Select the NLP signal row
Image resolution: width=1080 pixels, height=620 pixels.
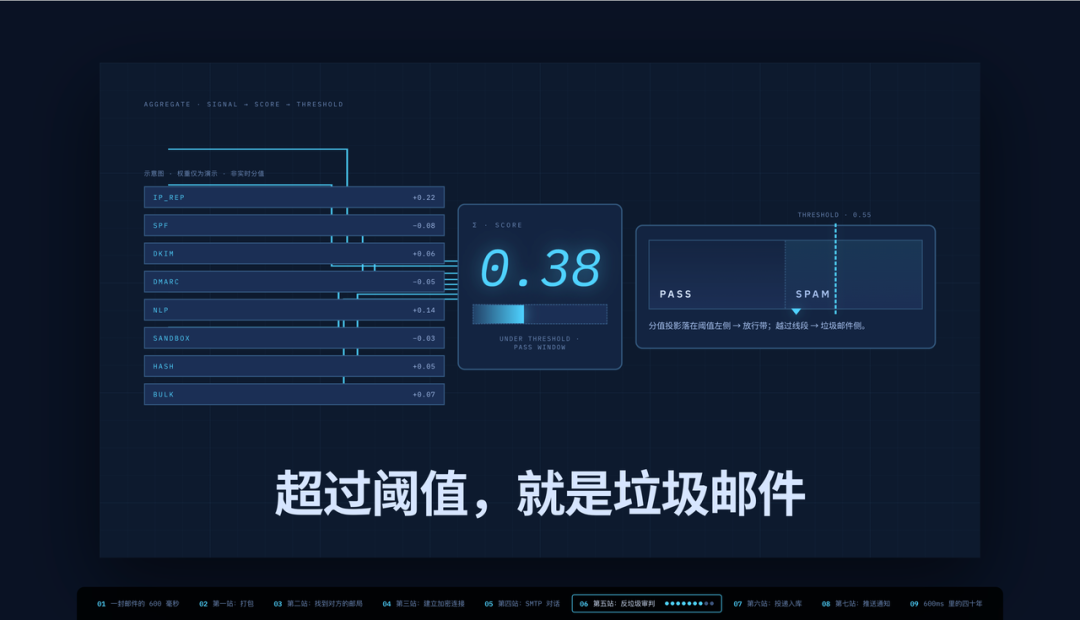[294, 310]
